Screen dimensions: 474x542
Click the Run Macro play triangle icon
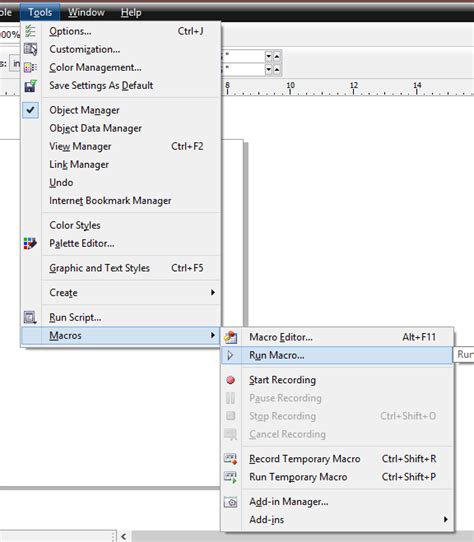tap(230, 355)
